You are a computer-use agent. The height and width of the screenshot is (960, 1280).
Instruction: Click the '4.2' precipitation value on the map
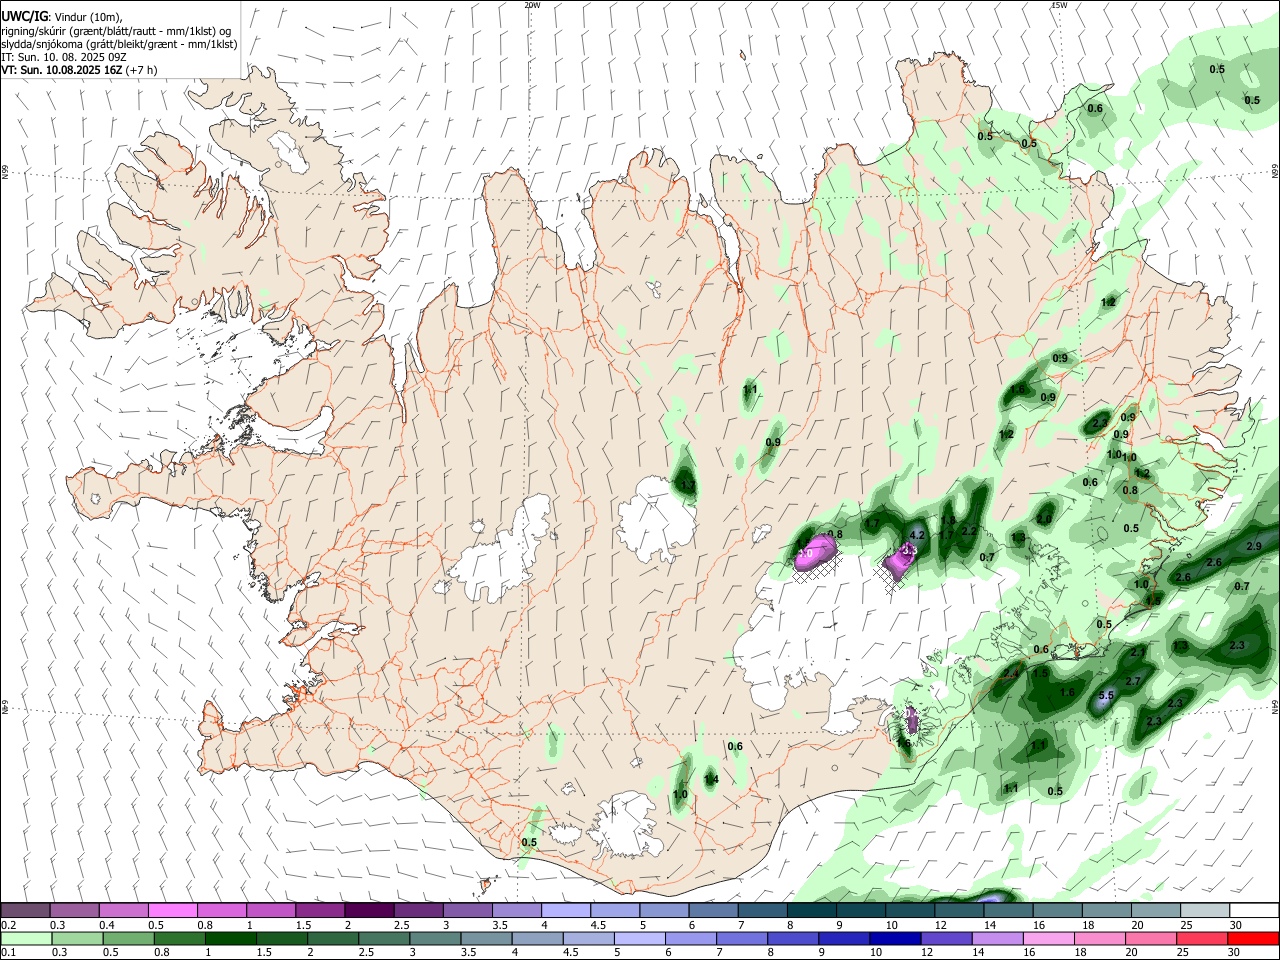click(918, 535)
